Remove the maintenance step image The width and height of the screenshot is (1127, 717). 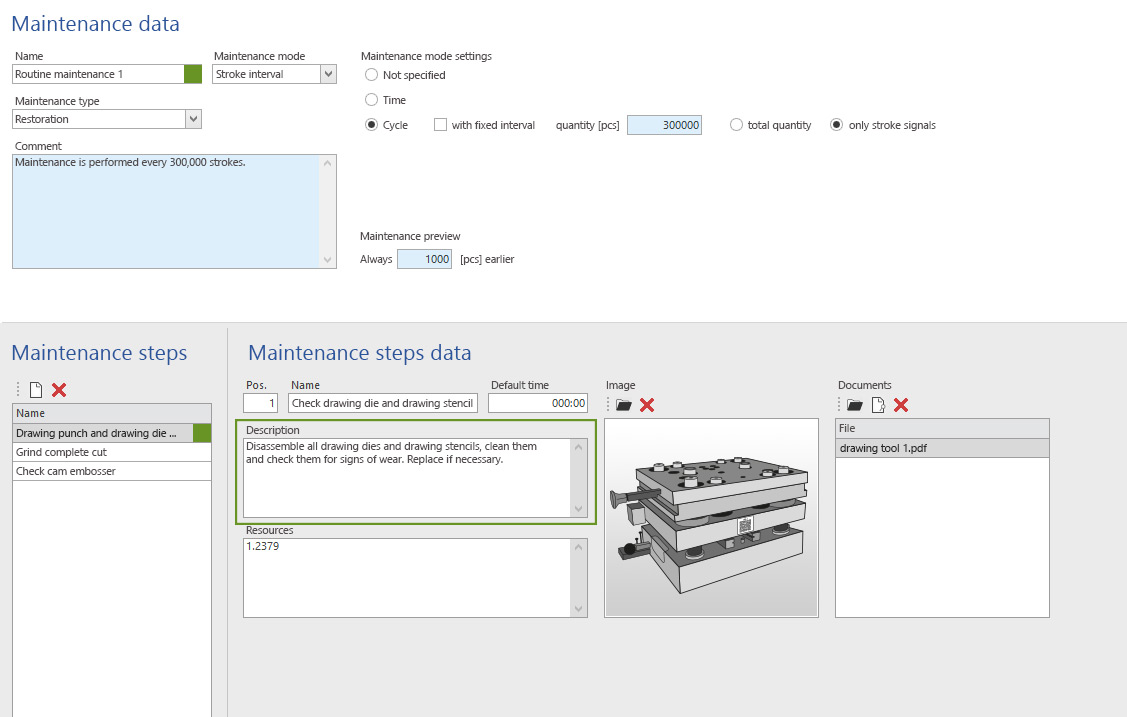(x=647, y=405)
